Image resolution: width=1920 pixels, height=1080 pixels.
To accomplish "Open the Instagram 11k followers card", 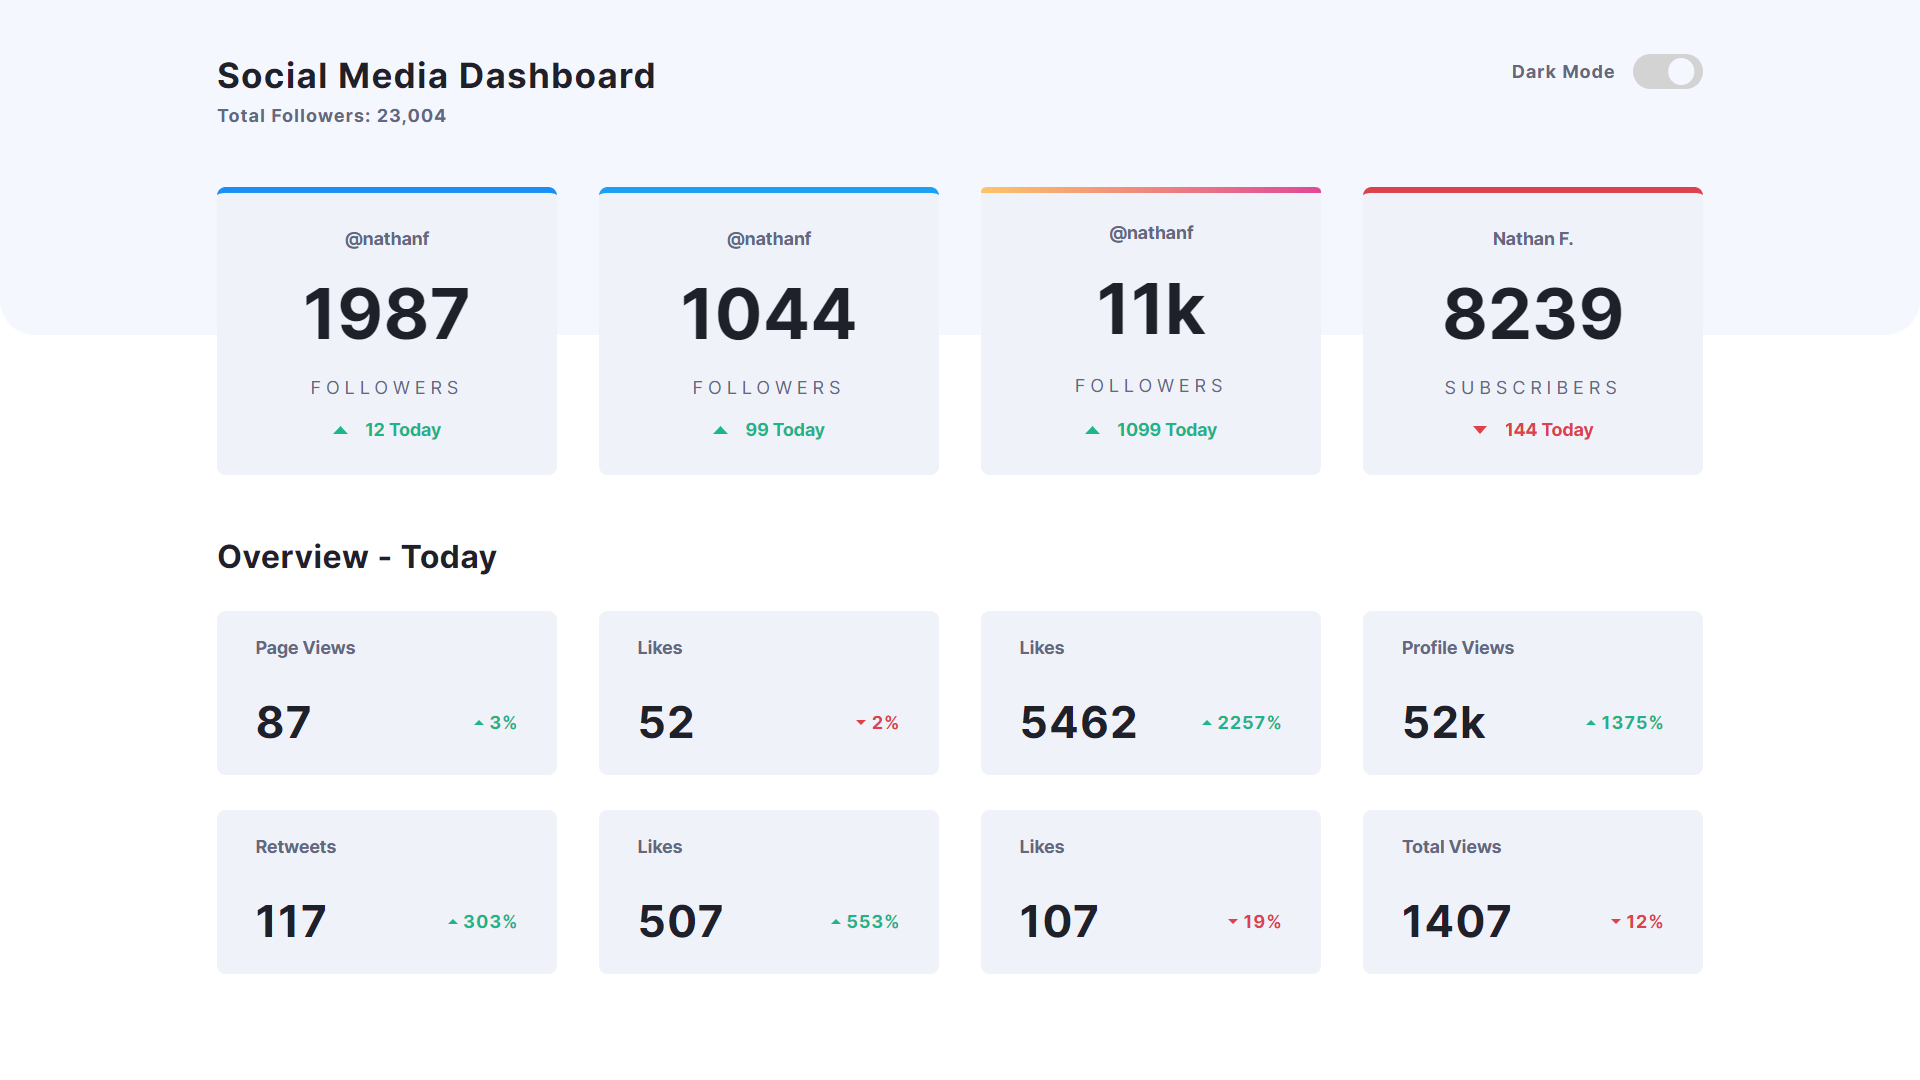I will [1150, 330].
